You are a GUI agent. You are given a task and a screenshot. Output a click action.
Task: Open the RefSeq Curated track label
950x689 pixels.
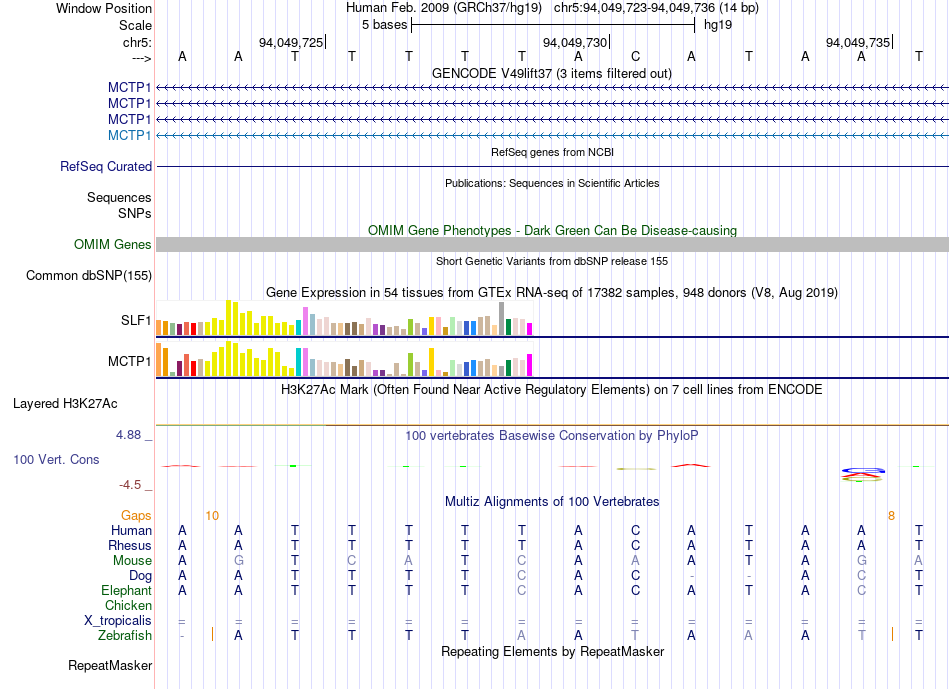105,166
